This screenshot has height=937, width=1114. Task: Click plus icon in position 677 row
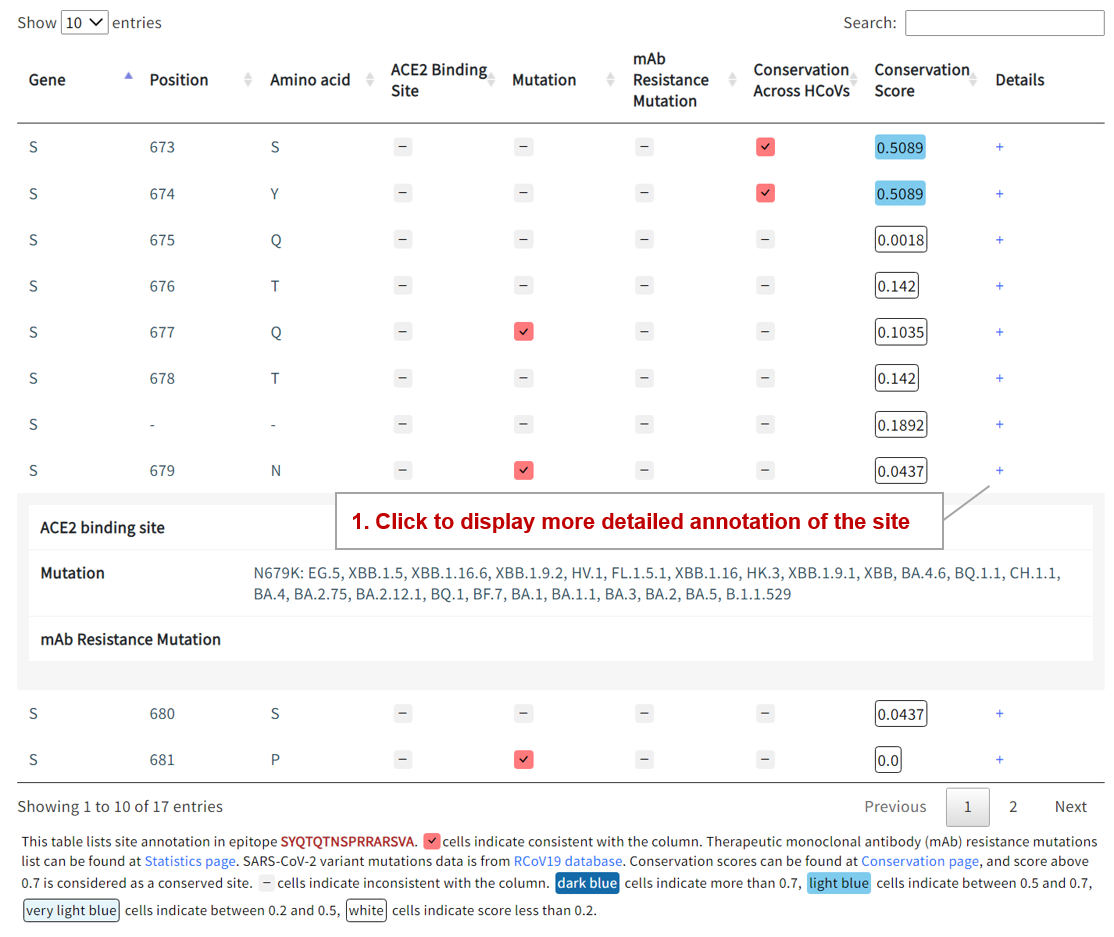[x=999, y=332]
